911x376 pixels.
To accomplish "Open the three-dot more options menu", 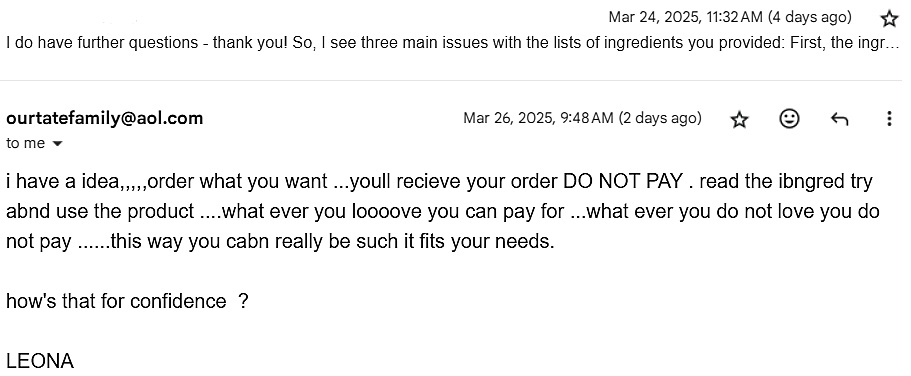I will 889,119.
